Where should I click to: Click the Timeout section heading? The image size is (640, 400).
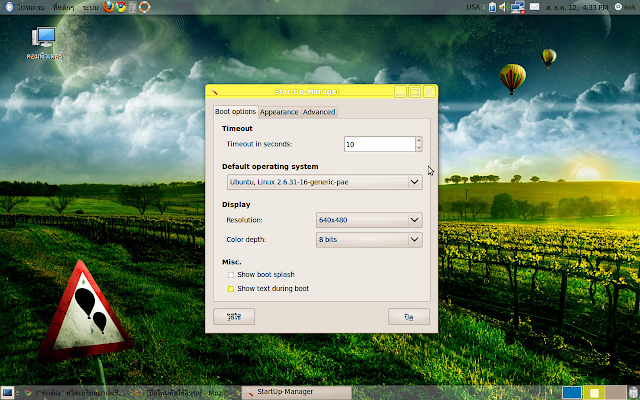click(237, 129)
